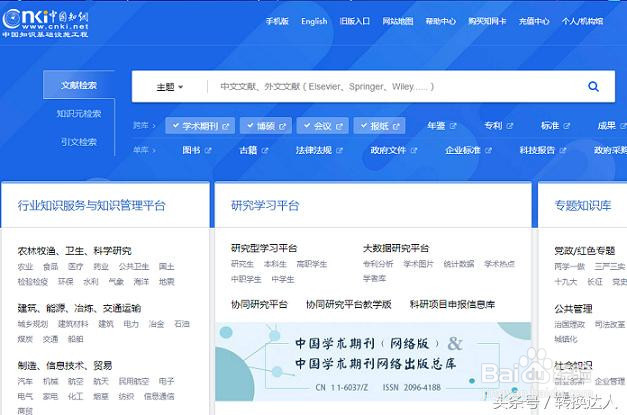Open 大数据研究平台 link
The height and width of the screenshot is (415, 627).
click(396, 248)
